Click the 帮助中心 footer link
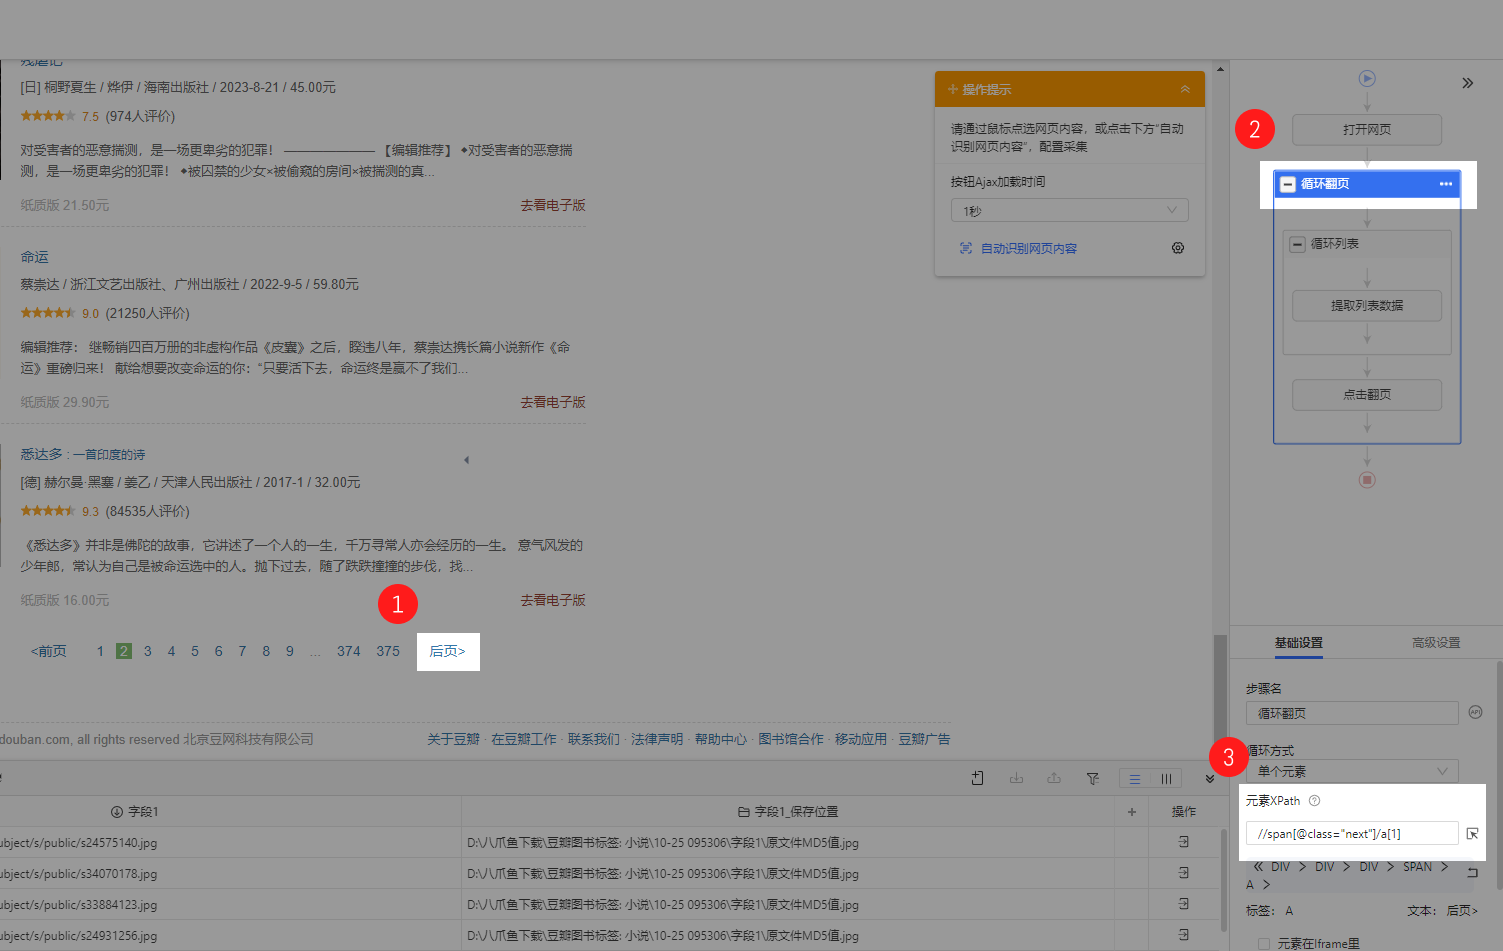This screenshot has height=951, width=1503. 721,740
